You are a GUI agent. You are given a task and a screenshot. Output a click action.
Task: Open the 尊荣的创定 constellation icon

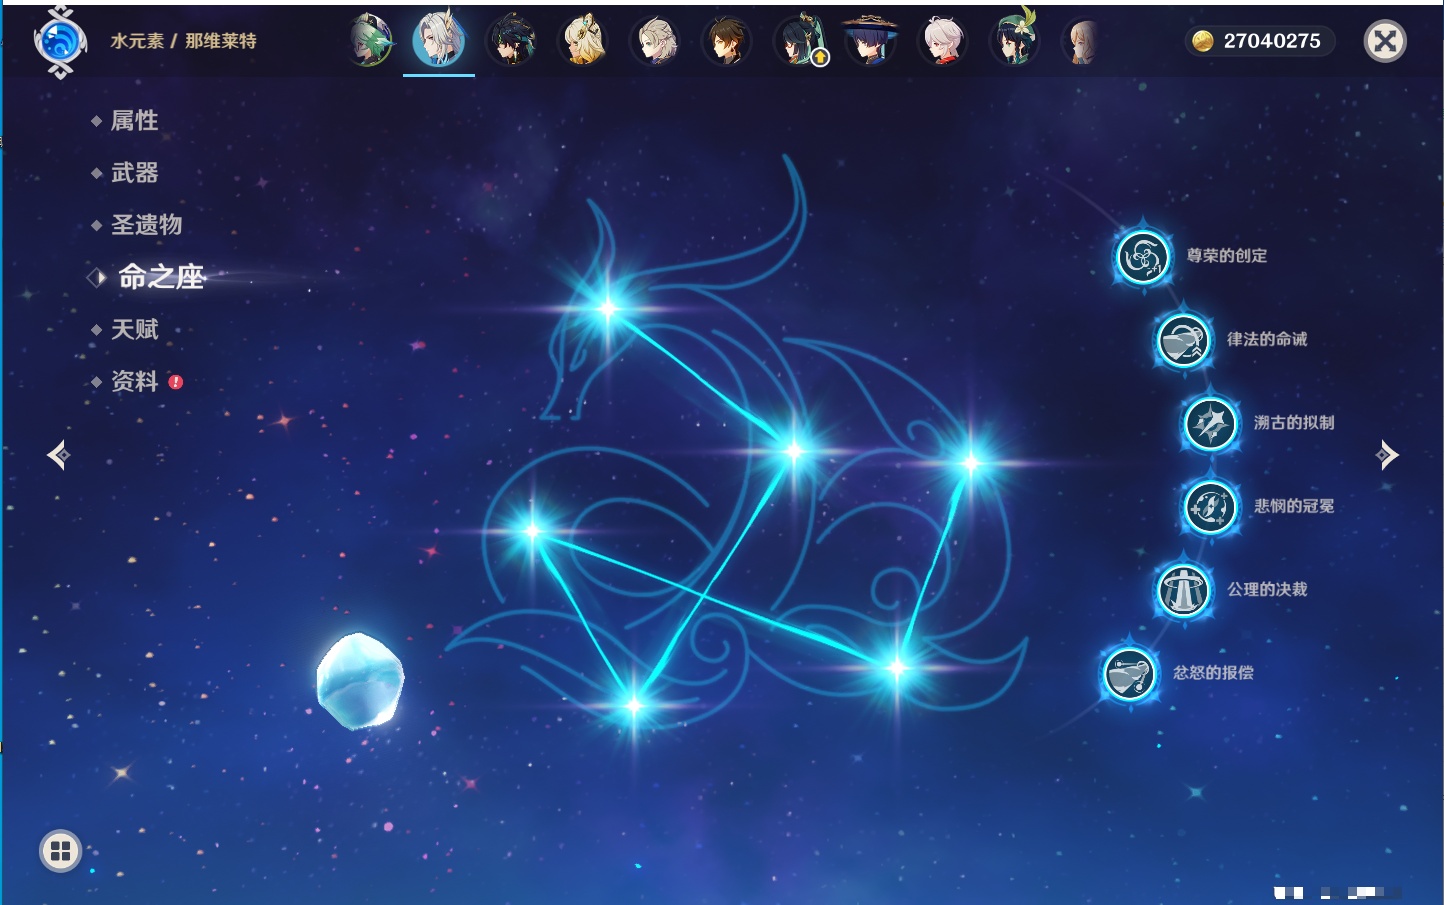coord(1142,257)
